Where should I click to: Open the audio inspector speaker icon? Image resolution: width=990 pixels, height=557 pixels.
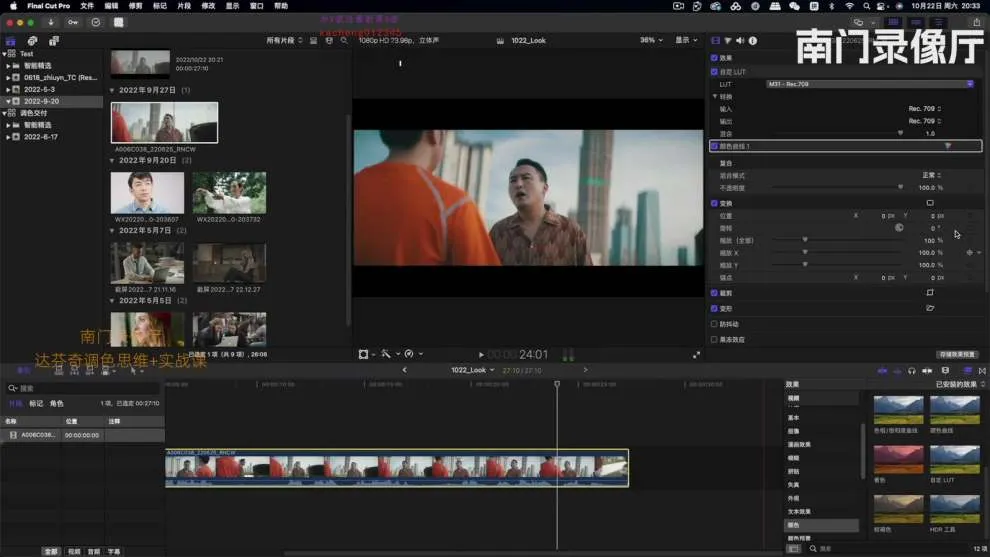740,41
